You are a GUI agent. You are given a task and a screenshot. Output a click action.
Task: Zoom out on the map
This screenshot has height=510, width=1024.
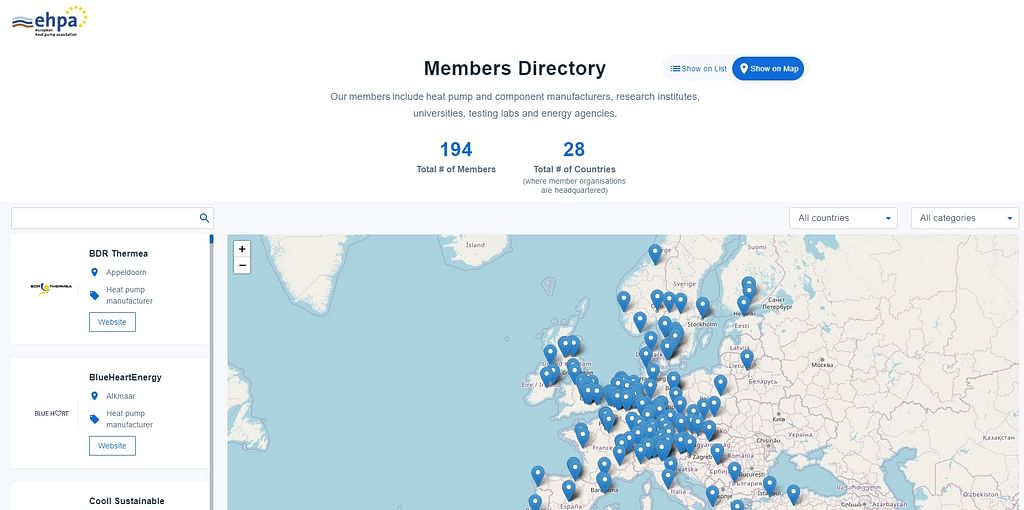point(242,265)
